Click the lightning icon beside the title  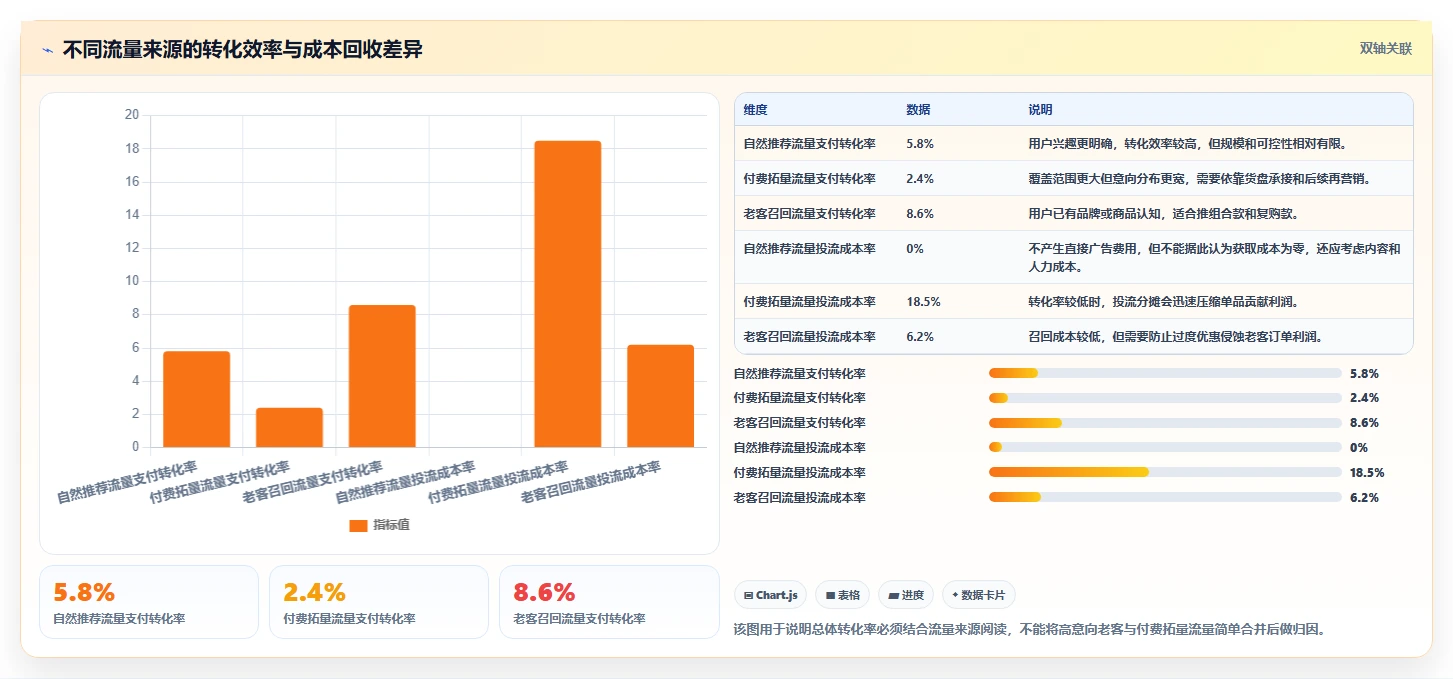point(47,50)
